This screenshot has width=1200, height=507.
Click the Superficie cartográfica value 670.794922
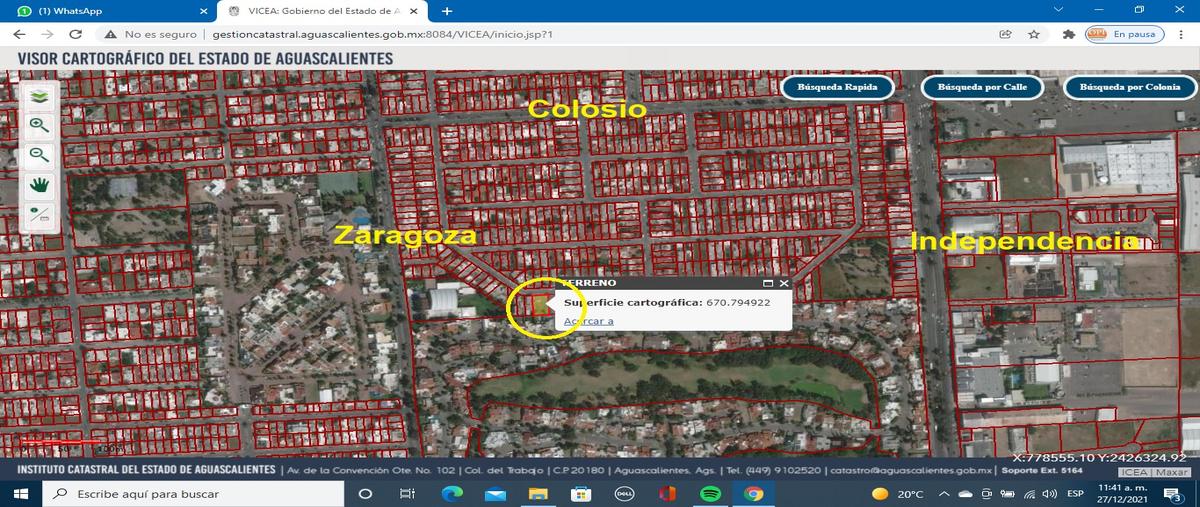[x=738, y=302]
